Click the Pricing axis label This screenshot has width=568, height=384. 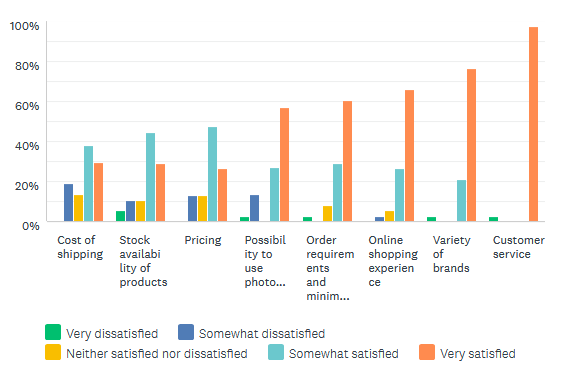point(203,240)
